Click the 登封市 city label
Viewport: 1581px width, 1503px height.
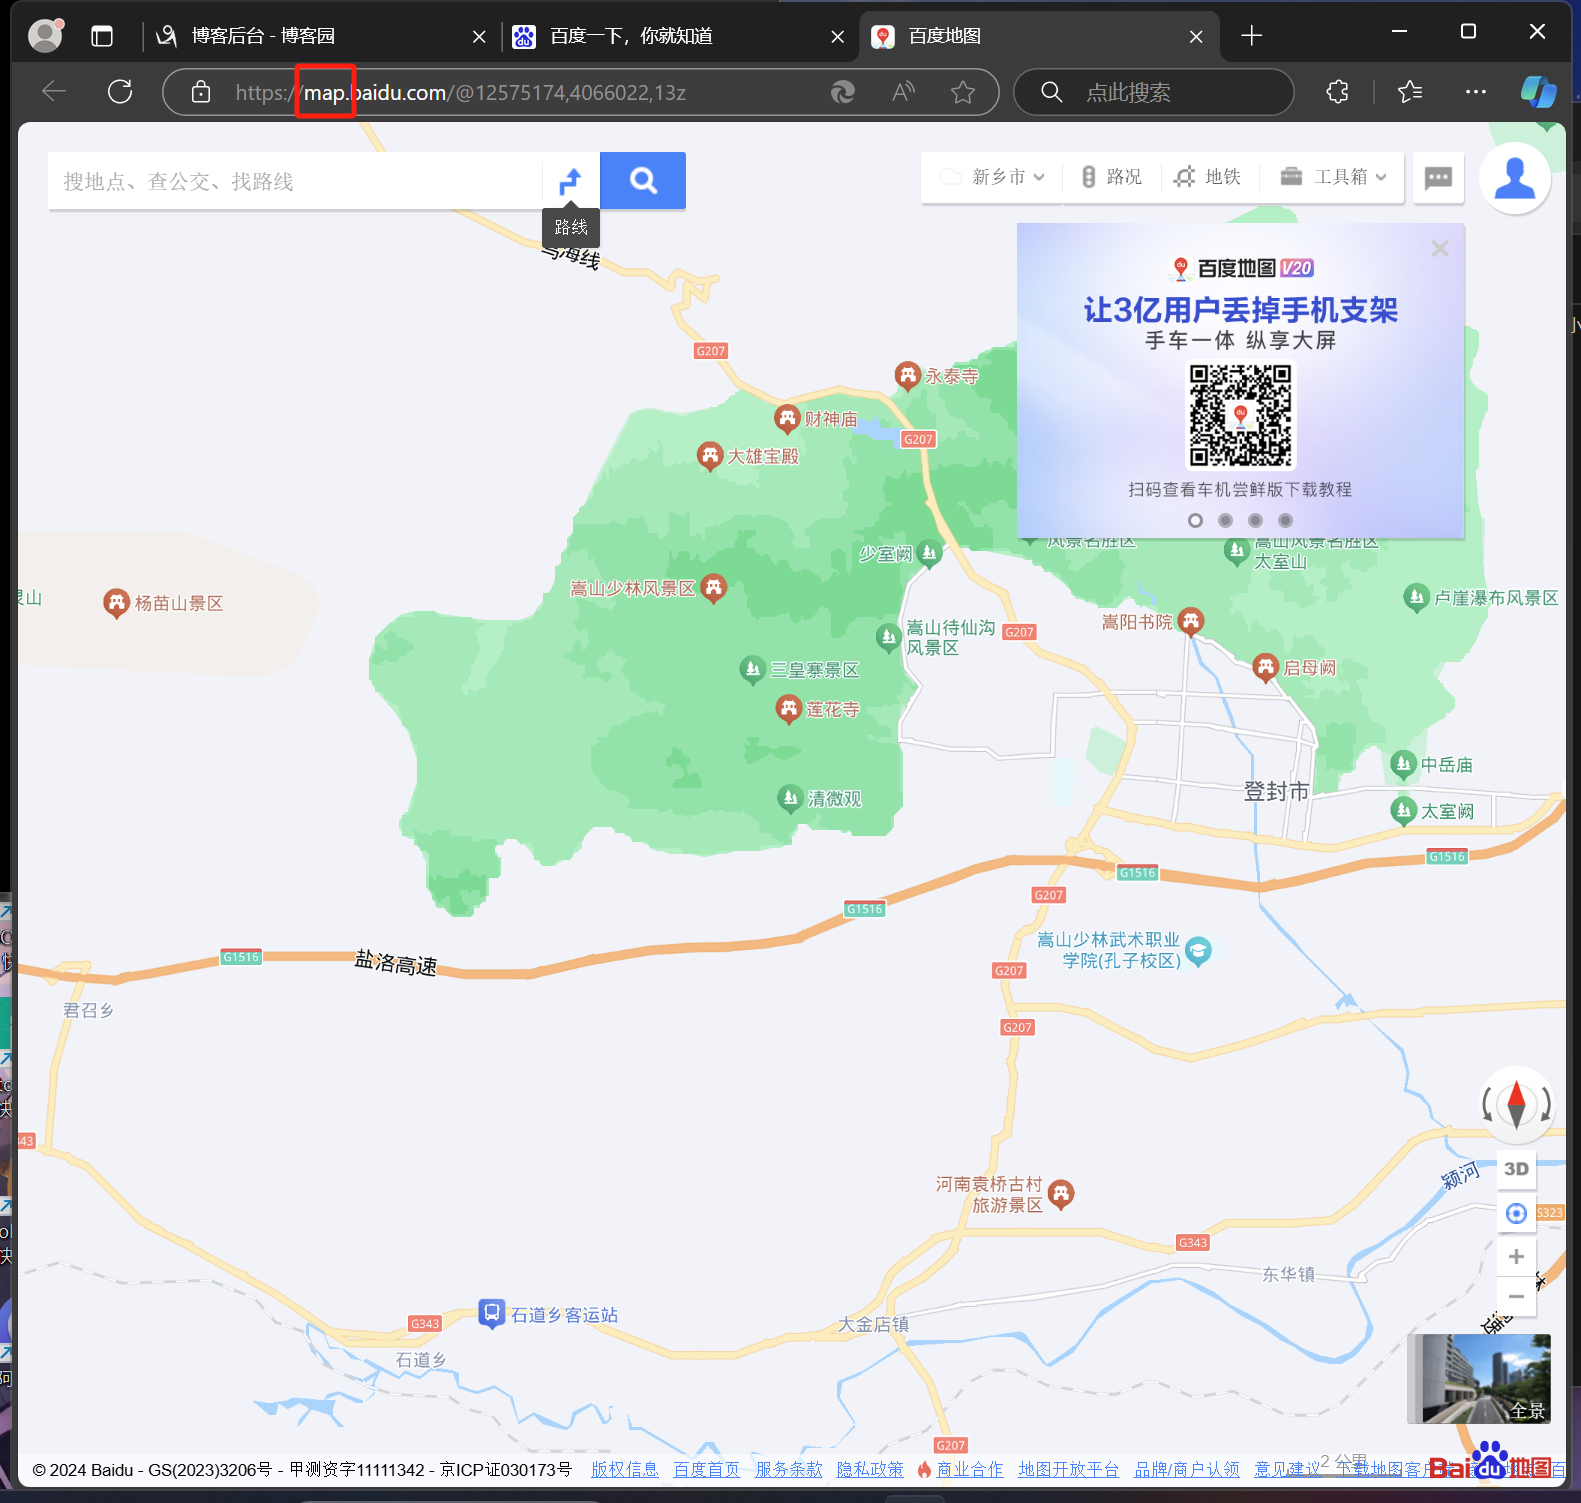pyautogui.click(x=1276, y=791)
